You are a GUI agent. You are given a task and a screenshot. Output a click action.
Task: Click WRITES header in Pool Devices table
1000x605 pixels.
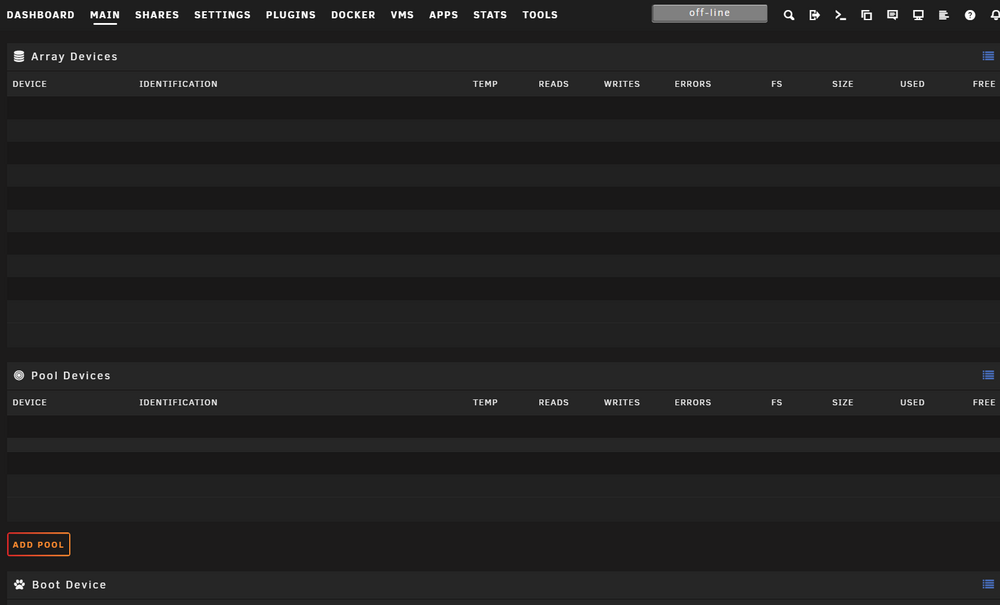(x=622, y=402)
